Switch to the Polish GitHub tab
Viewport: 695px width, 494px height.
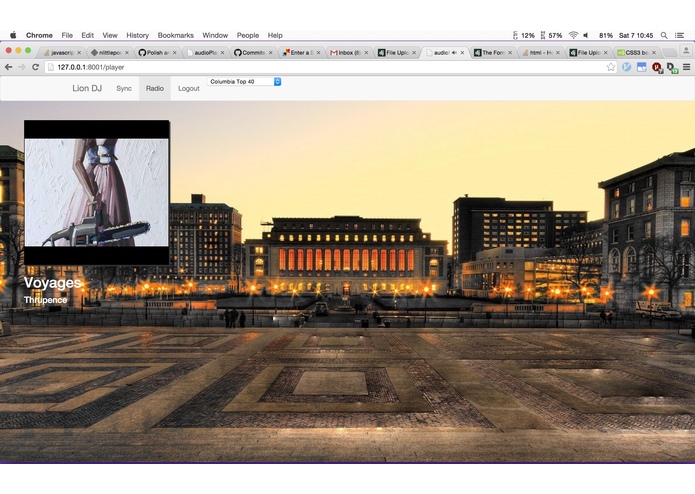(x=155, y=52)
